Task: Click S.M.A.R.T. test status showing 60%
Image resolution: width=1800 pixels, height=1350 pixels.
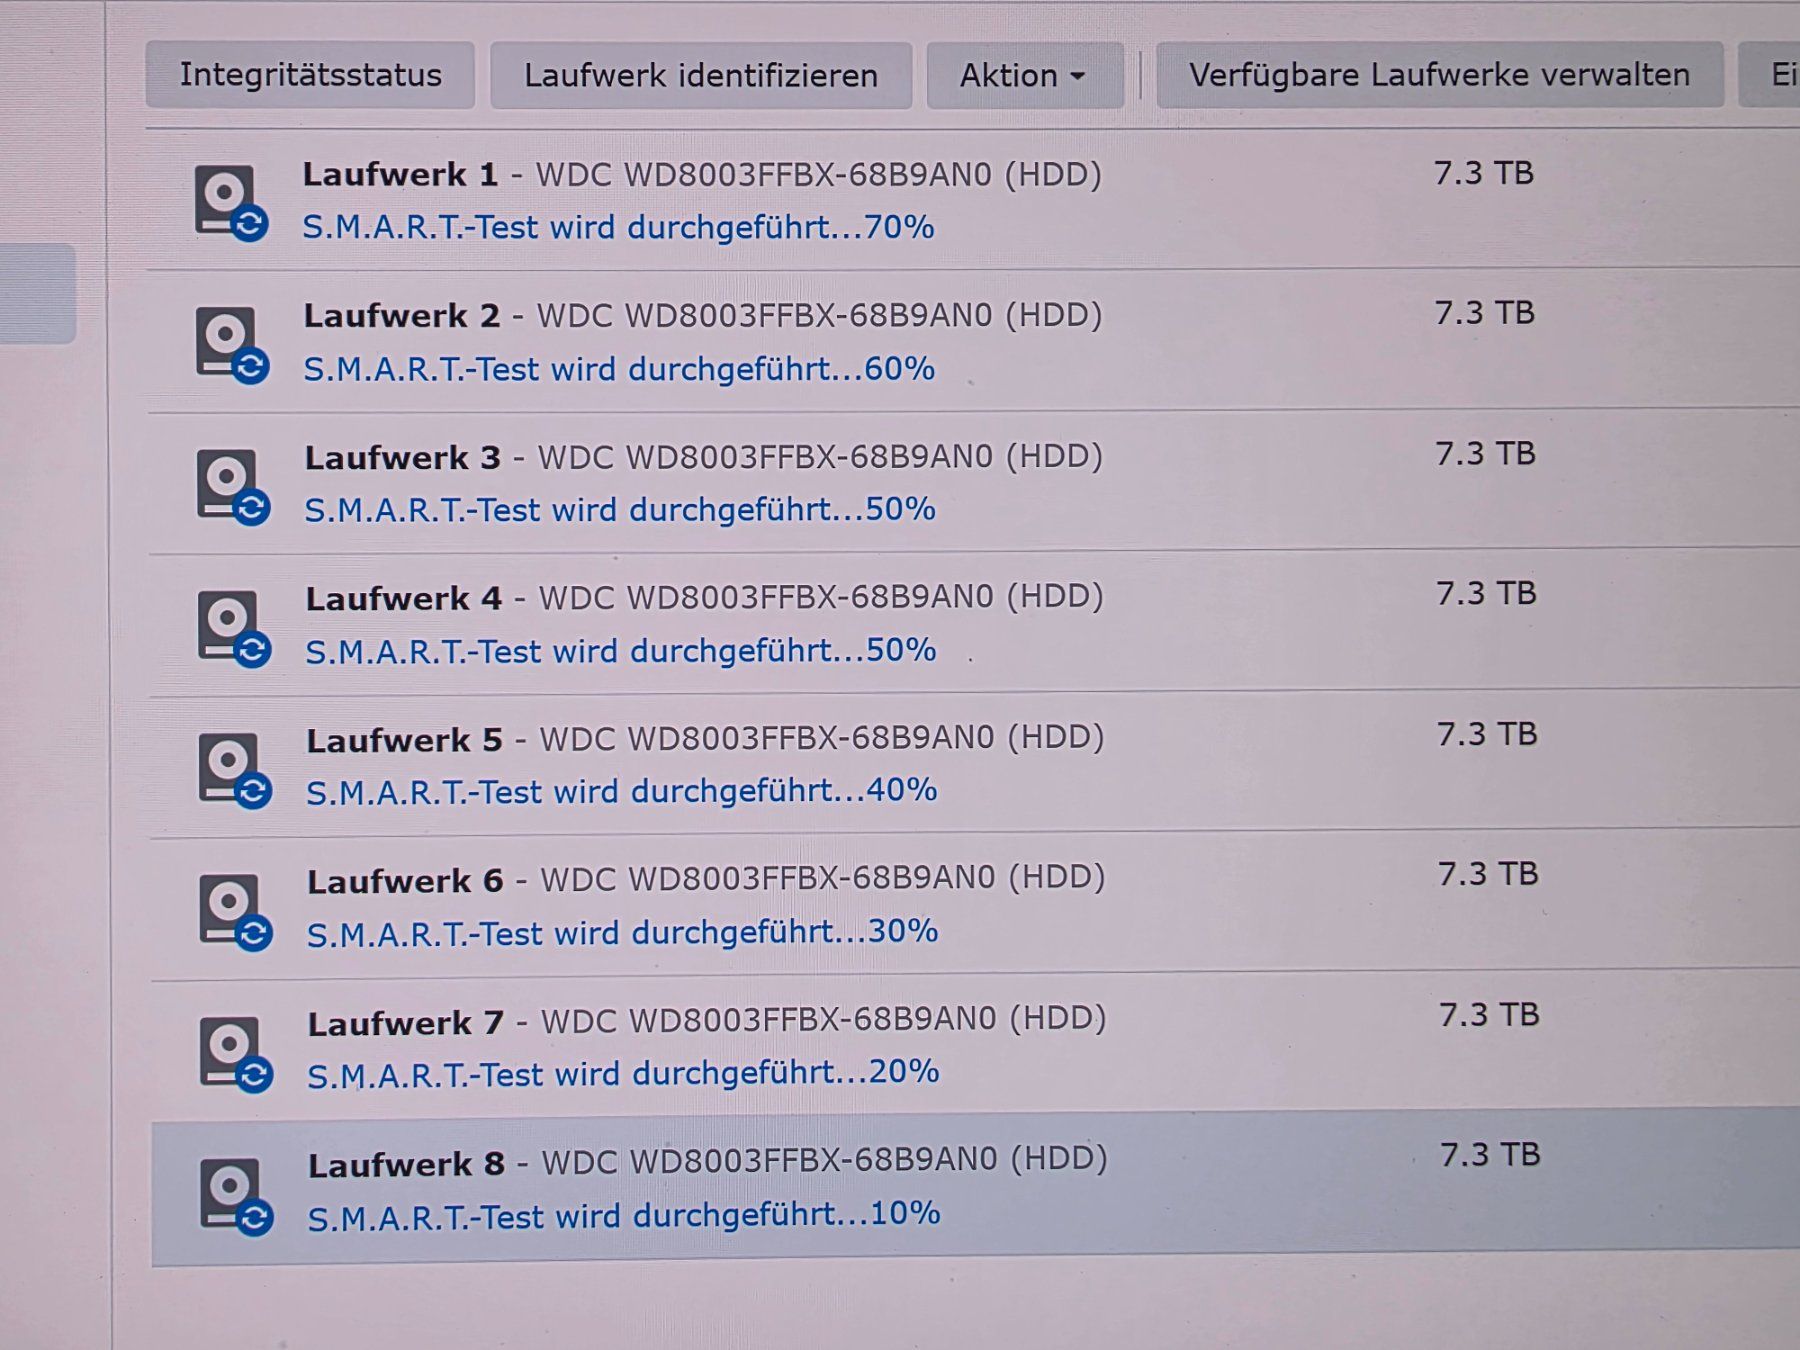Action: pos(619,370)
